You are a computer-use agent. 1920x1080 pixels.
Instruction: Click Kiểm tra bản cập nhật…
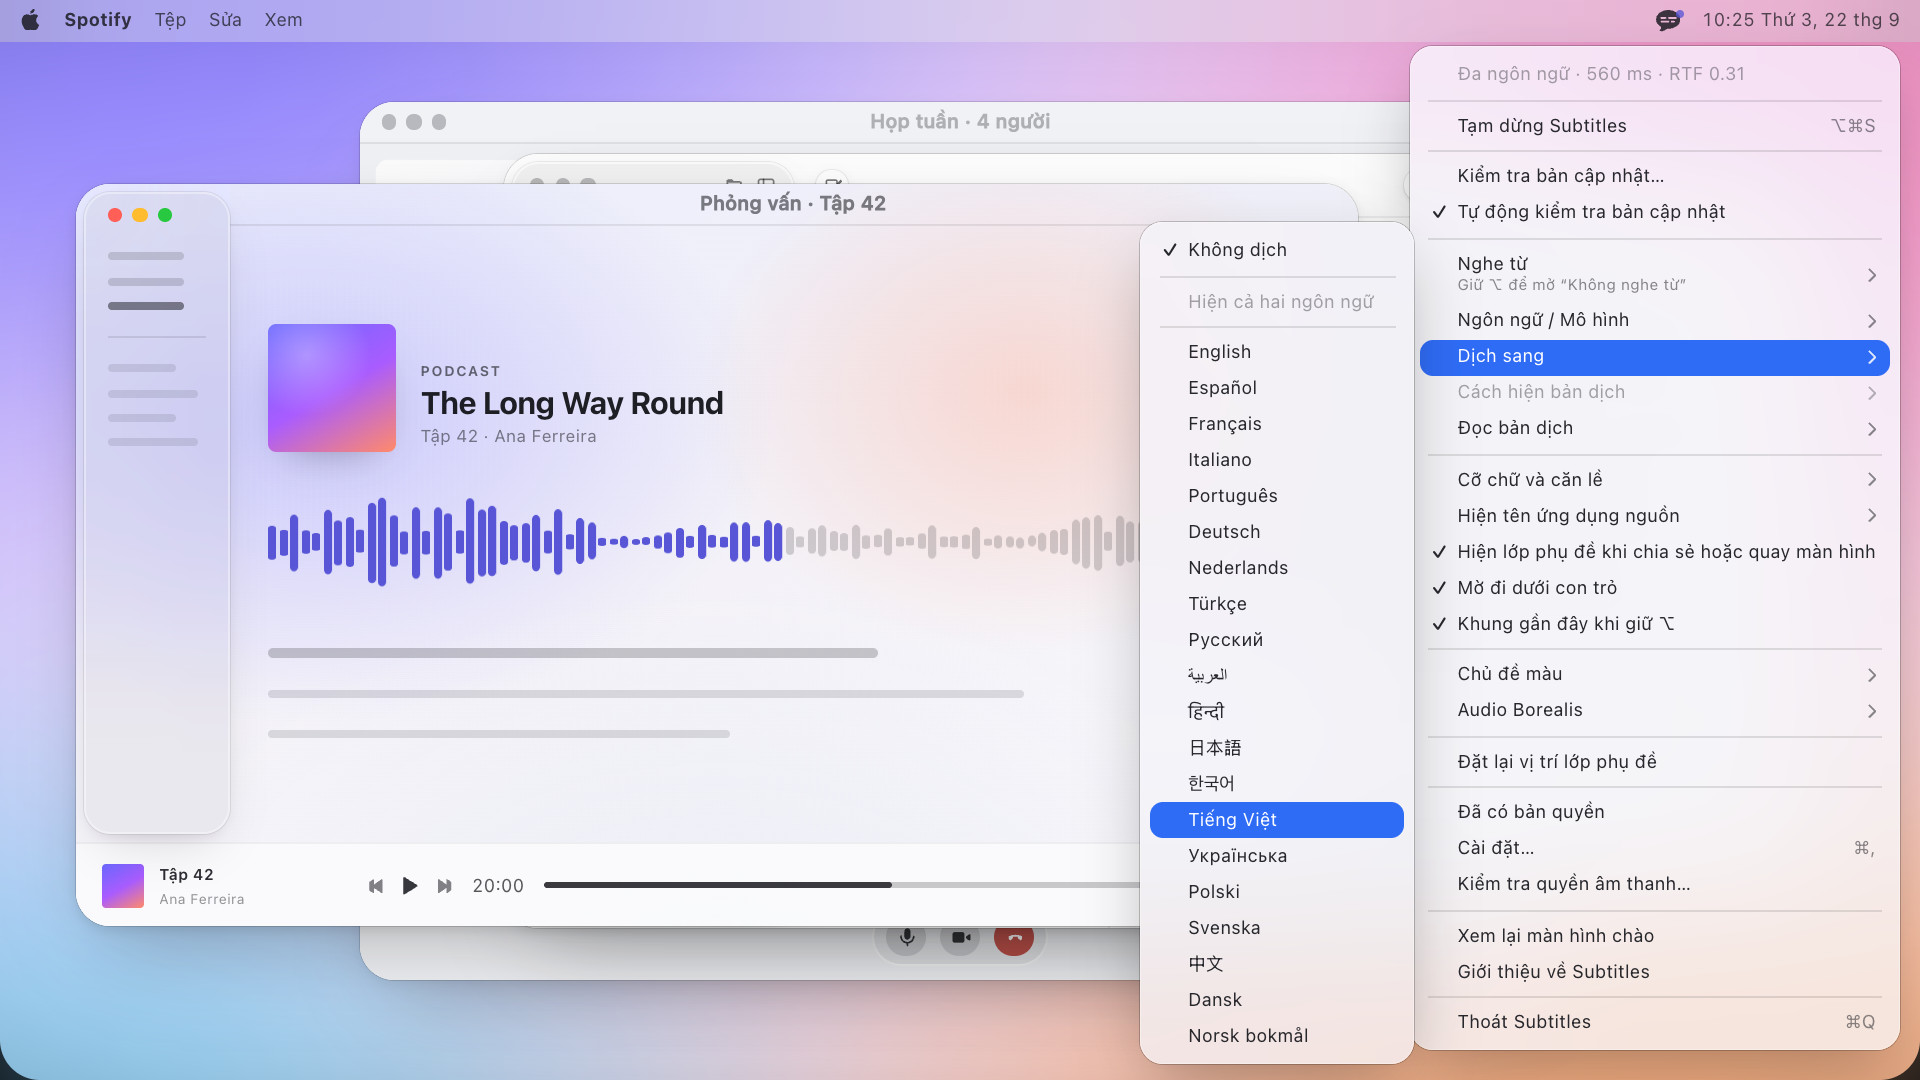coord(1655,176)
